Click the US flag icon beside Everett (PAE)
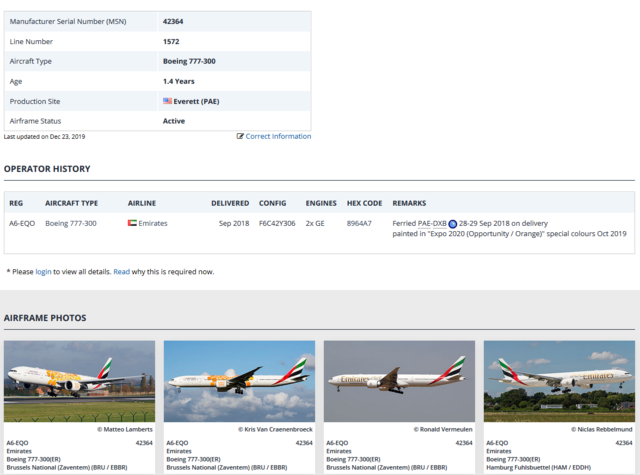Viewport: 640px width, 475px height. pos(167,101)
